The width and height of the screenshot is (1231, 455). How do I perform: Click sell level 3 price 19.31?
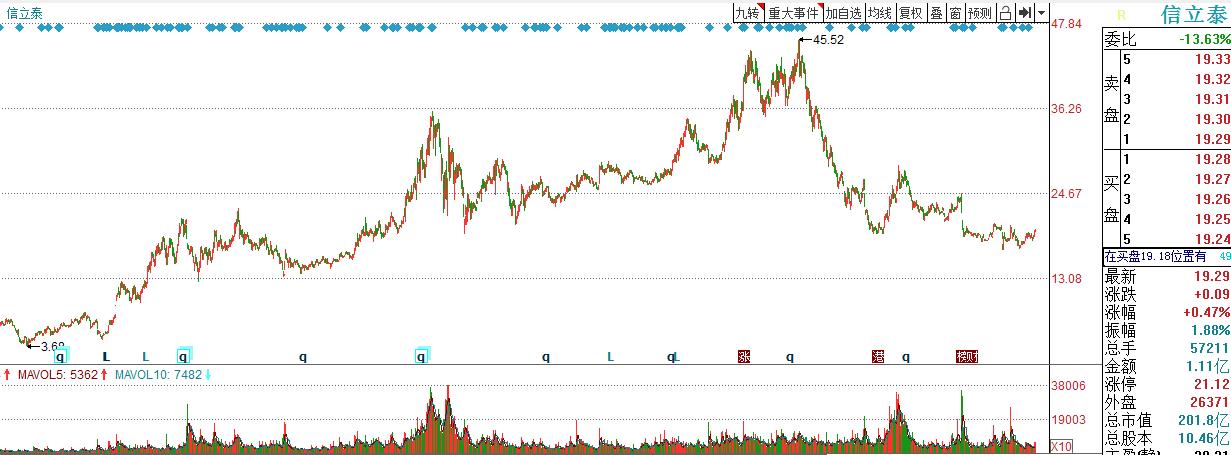click(x=1213, y=100)
